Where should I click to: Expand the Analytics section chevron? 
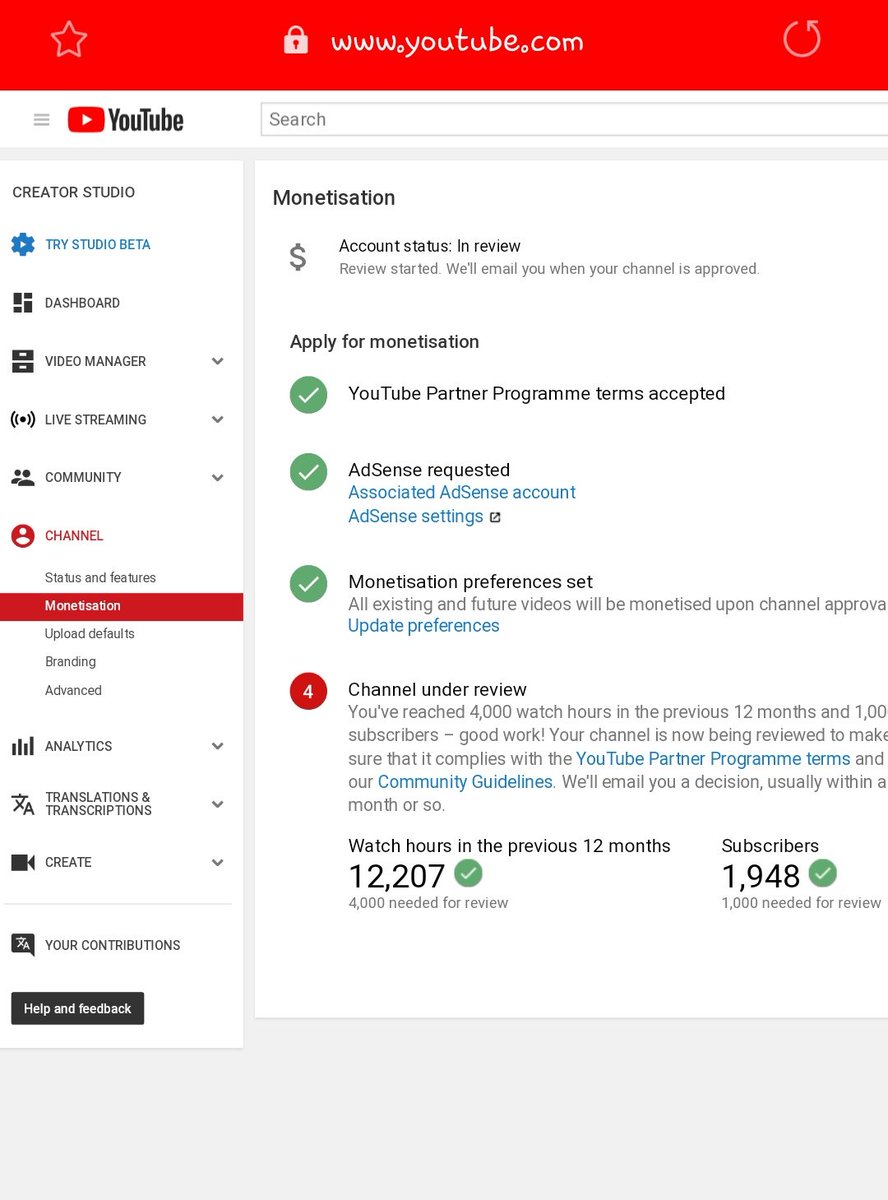(x=218, y=746)
